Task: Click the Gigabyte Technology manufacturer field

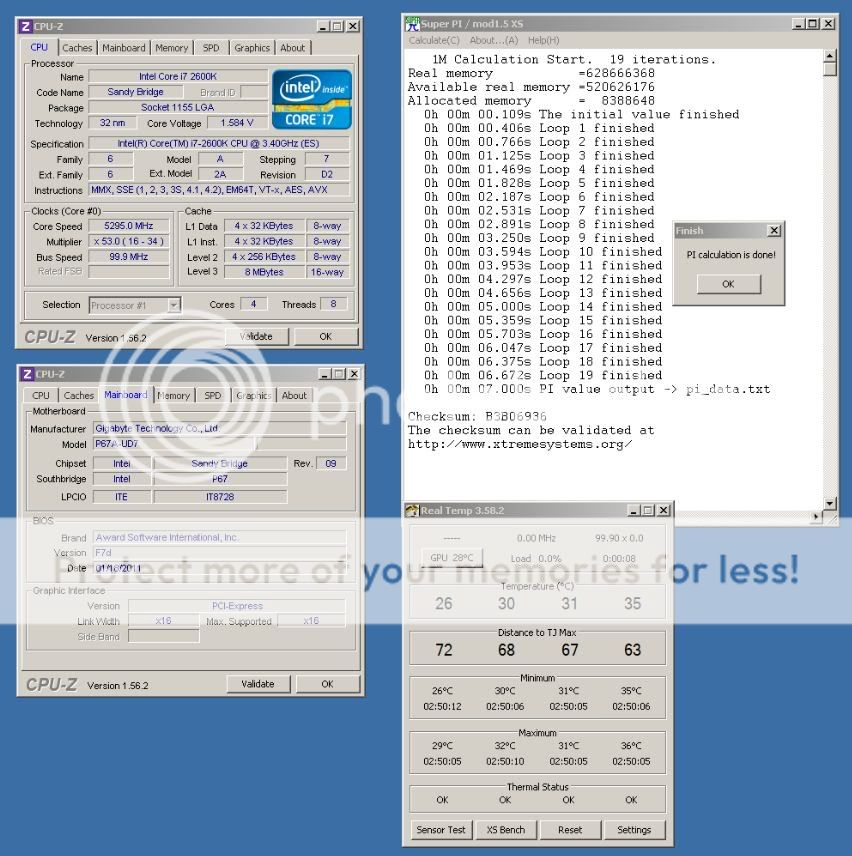Action: [220, 429]
